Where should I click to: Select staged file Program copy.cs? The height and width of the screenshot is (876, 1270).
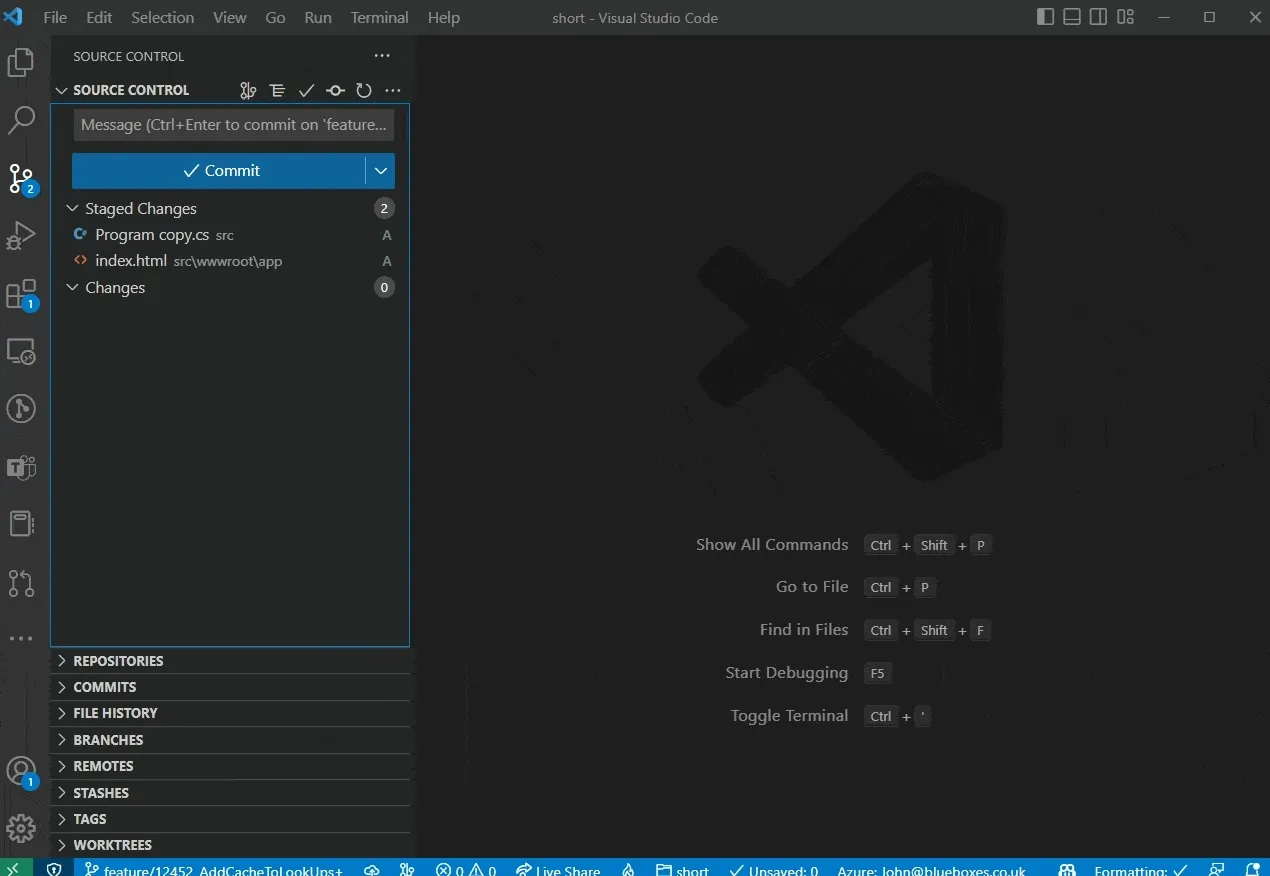(x=230, y=235)
